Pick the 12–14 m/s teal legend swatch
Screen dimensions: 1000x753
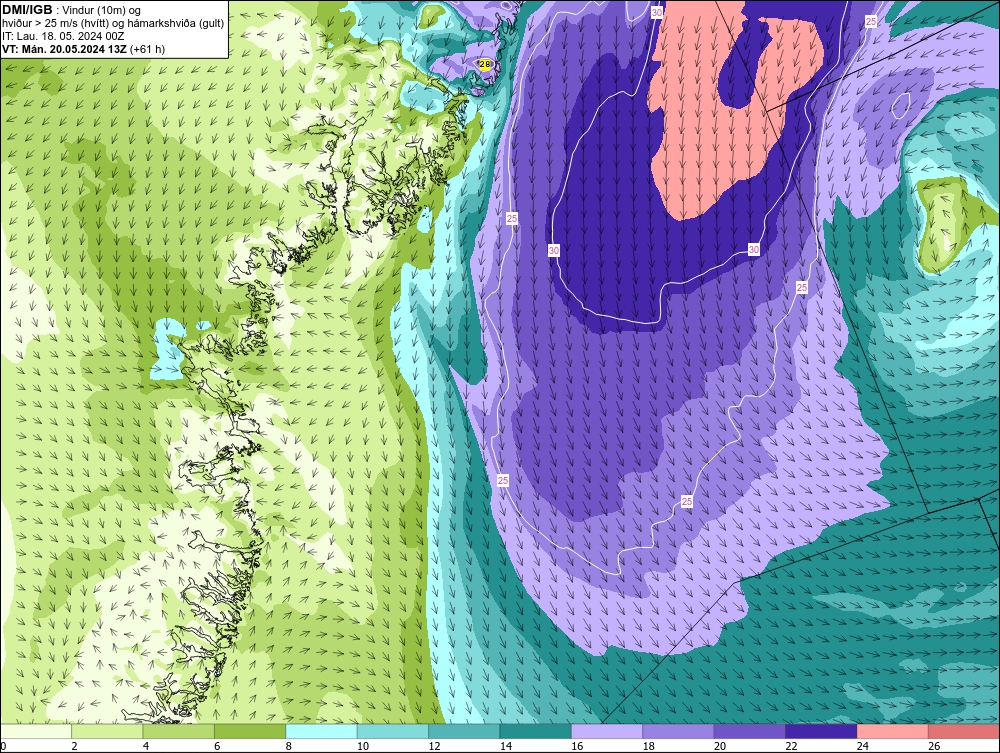[464, 731]
